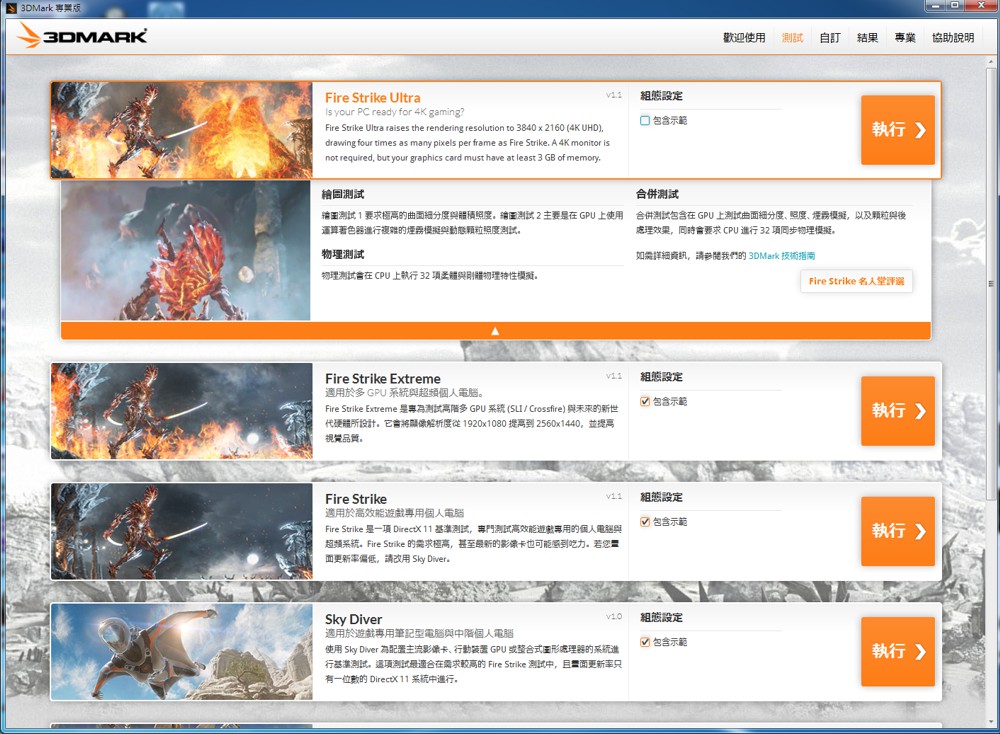Image resolution: width=1000 pixels, height=734 pixels.
Task: Uncheck 包含示範 for Sky Diver
Action: click(645, 642)
